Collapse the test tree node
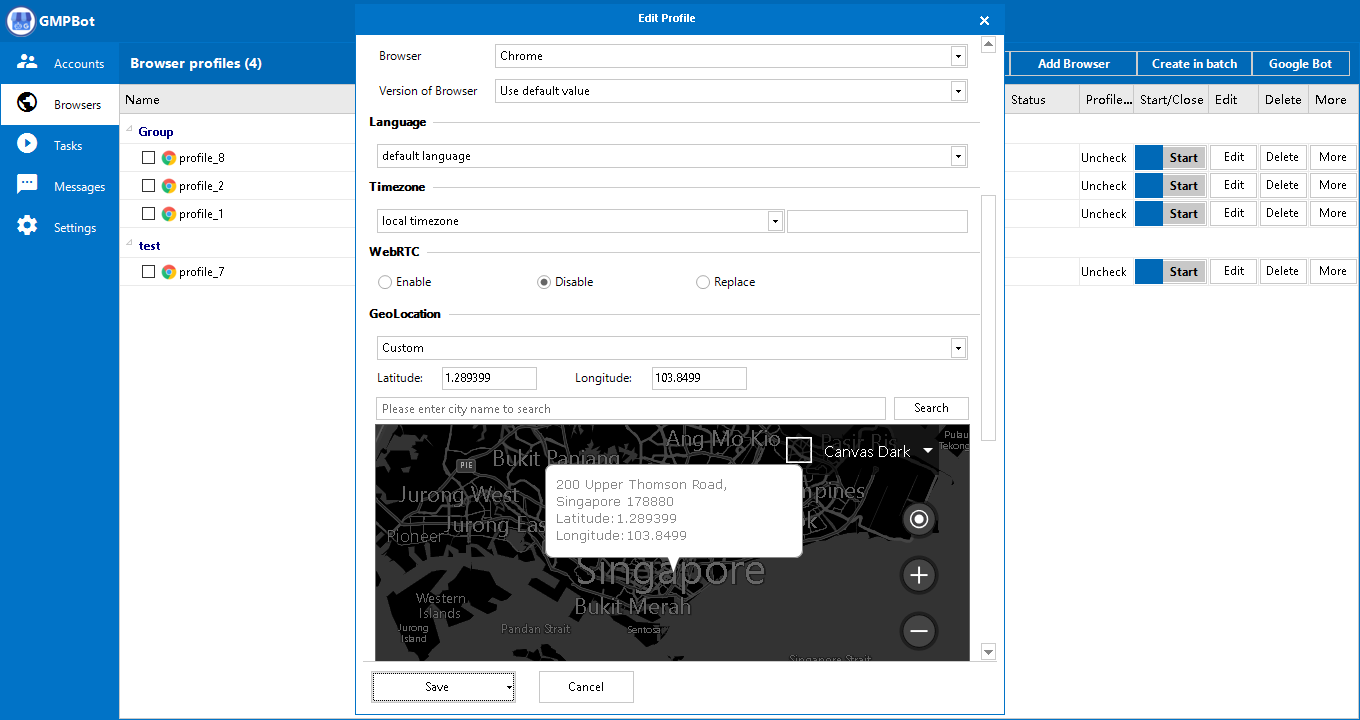1360x720 pixels. point(130,244)
